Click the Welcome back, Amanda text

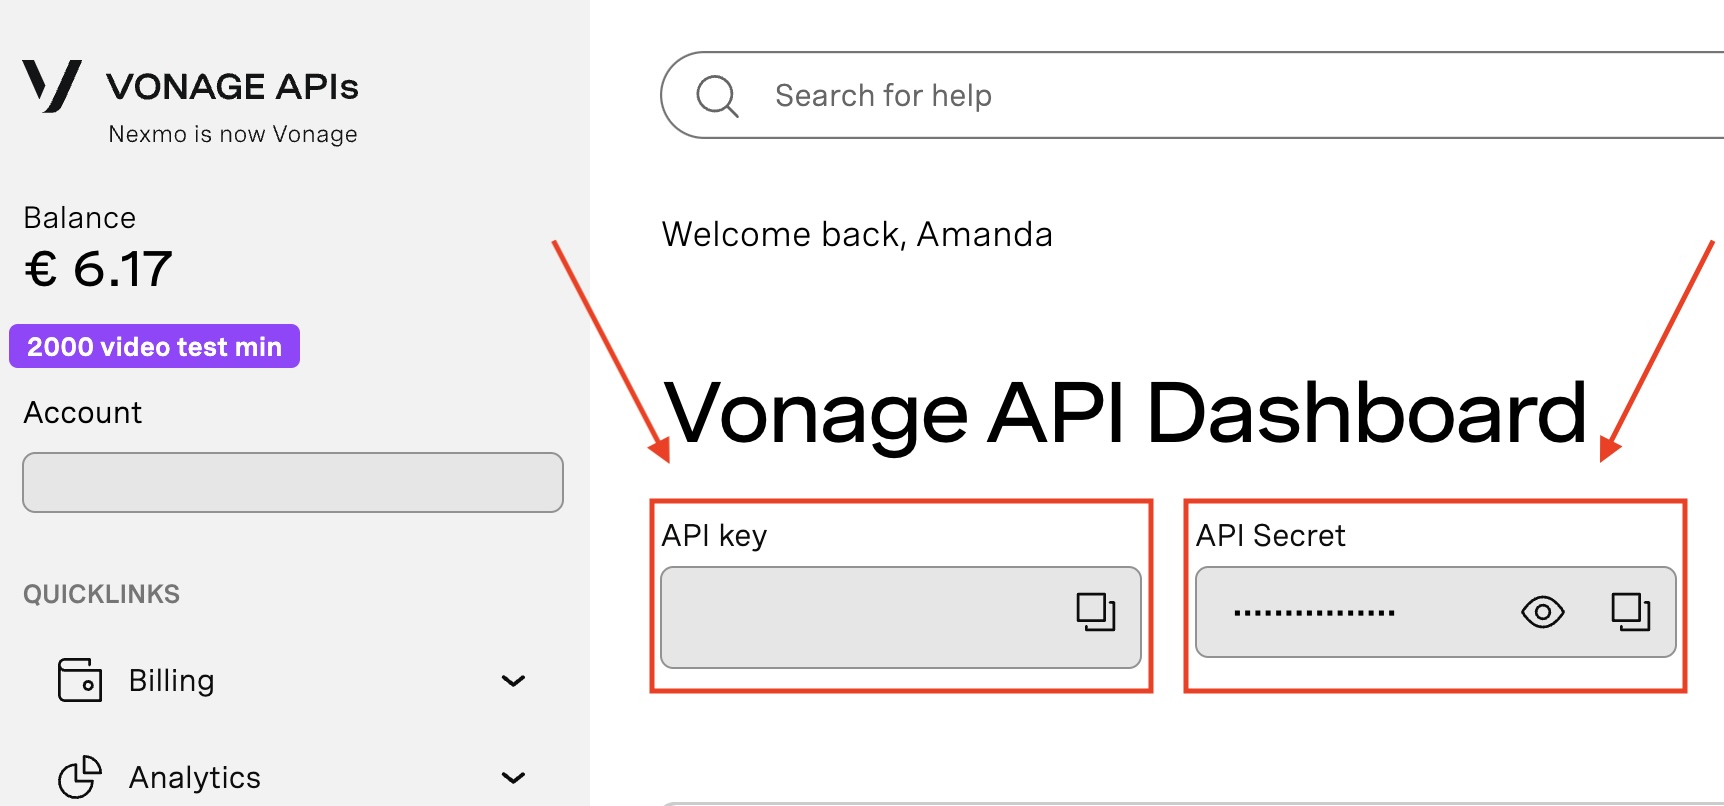[857, 234]
